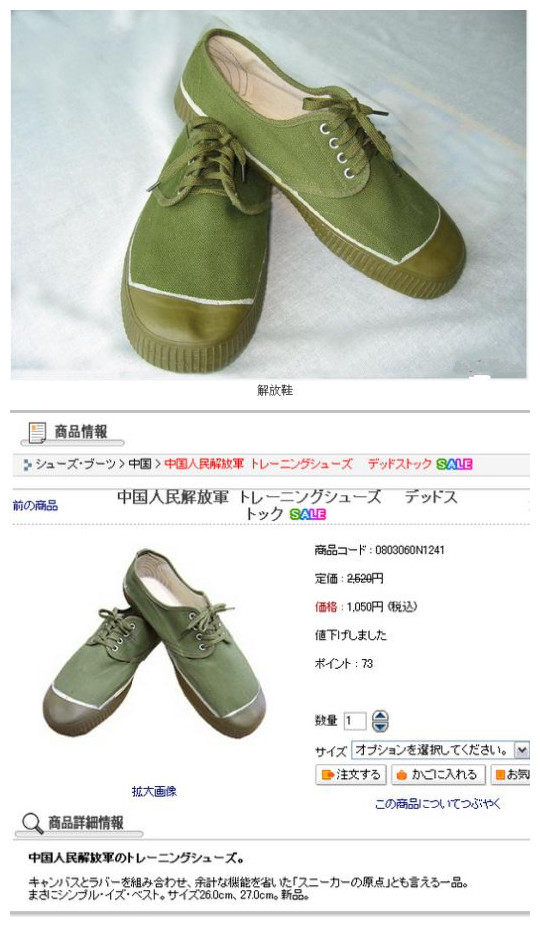
Task: Click the size dropdown arrow button
Action: [521, 750]
